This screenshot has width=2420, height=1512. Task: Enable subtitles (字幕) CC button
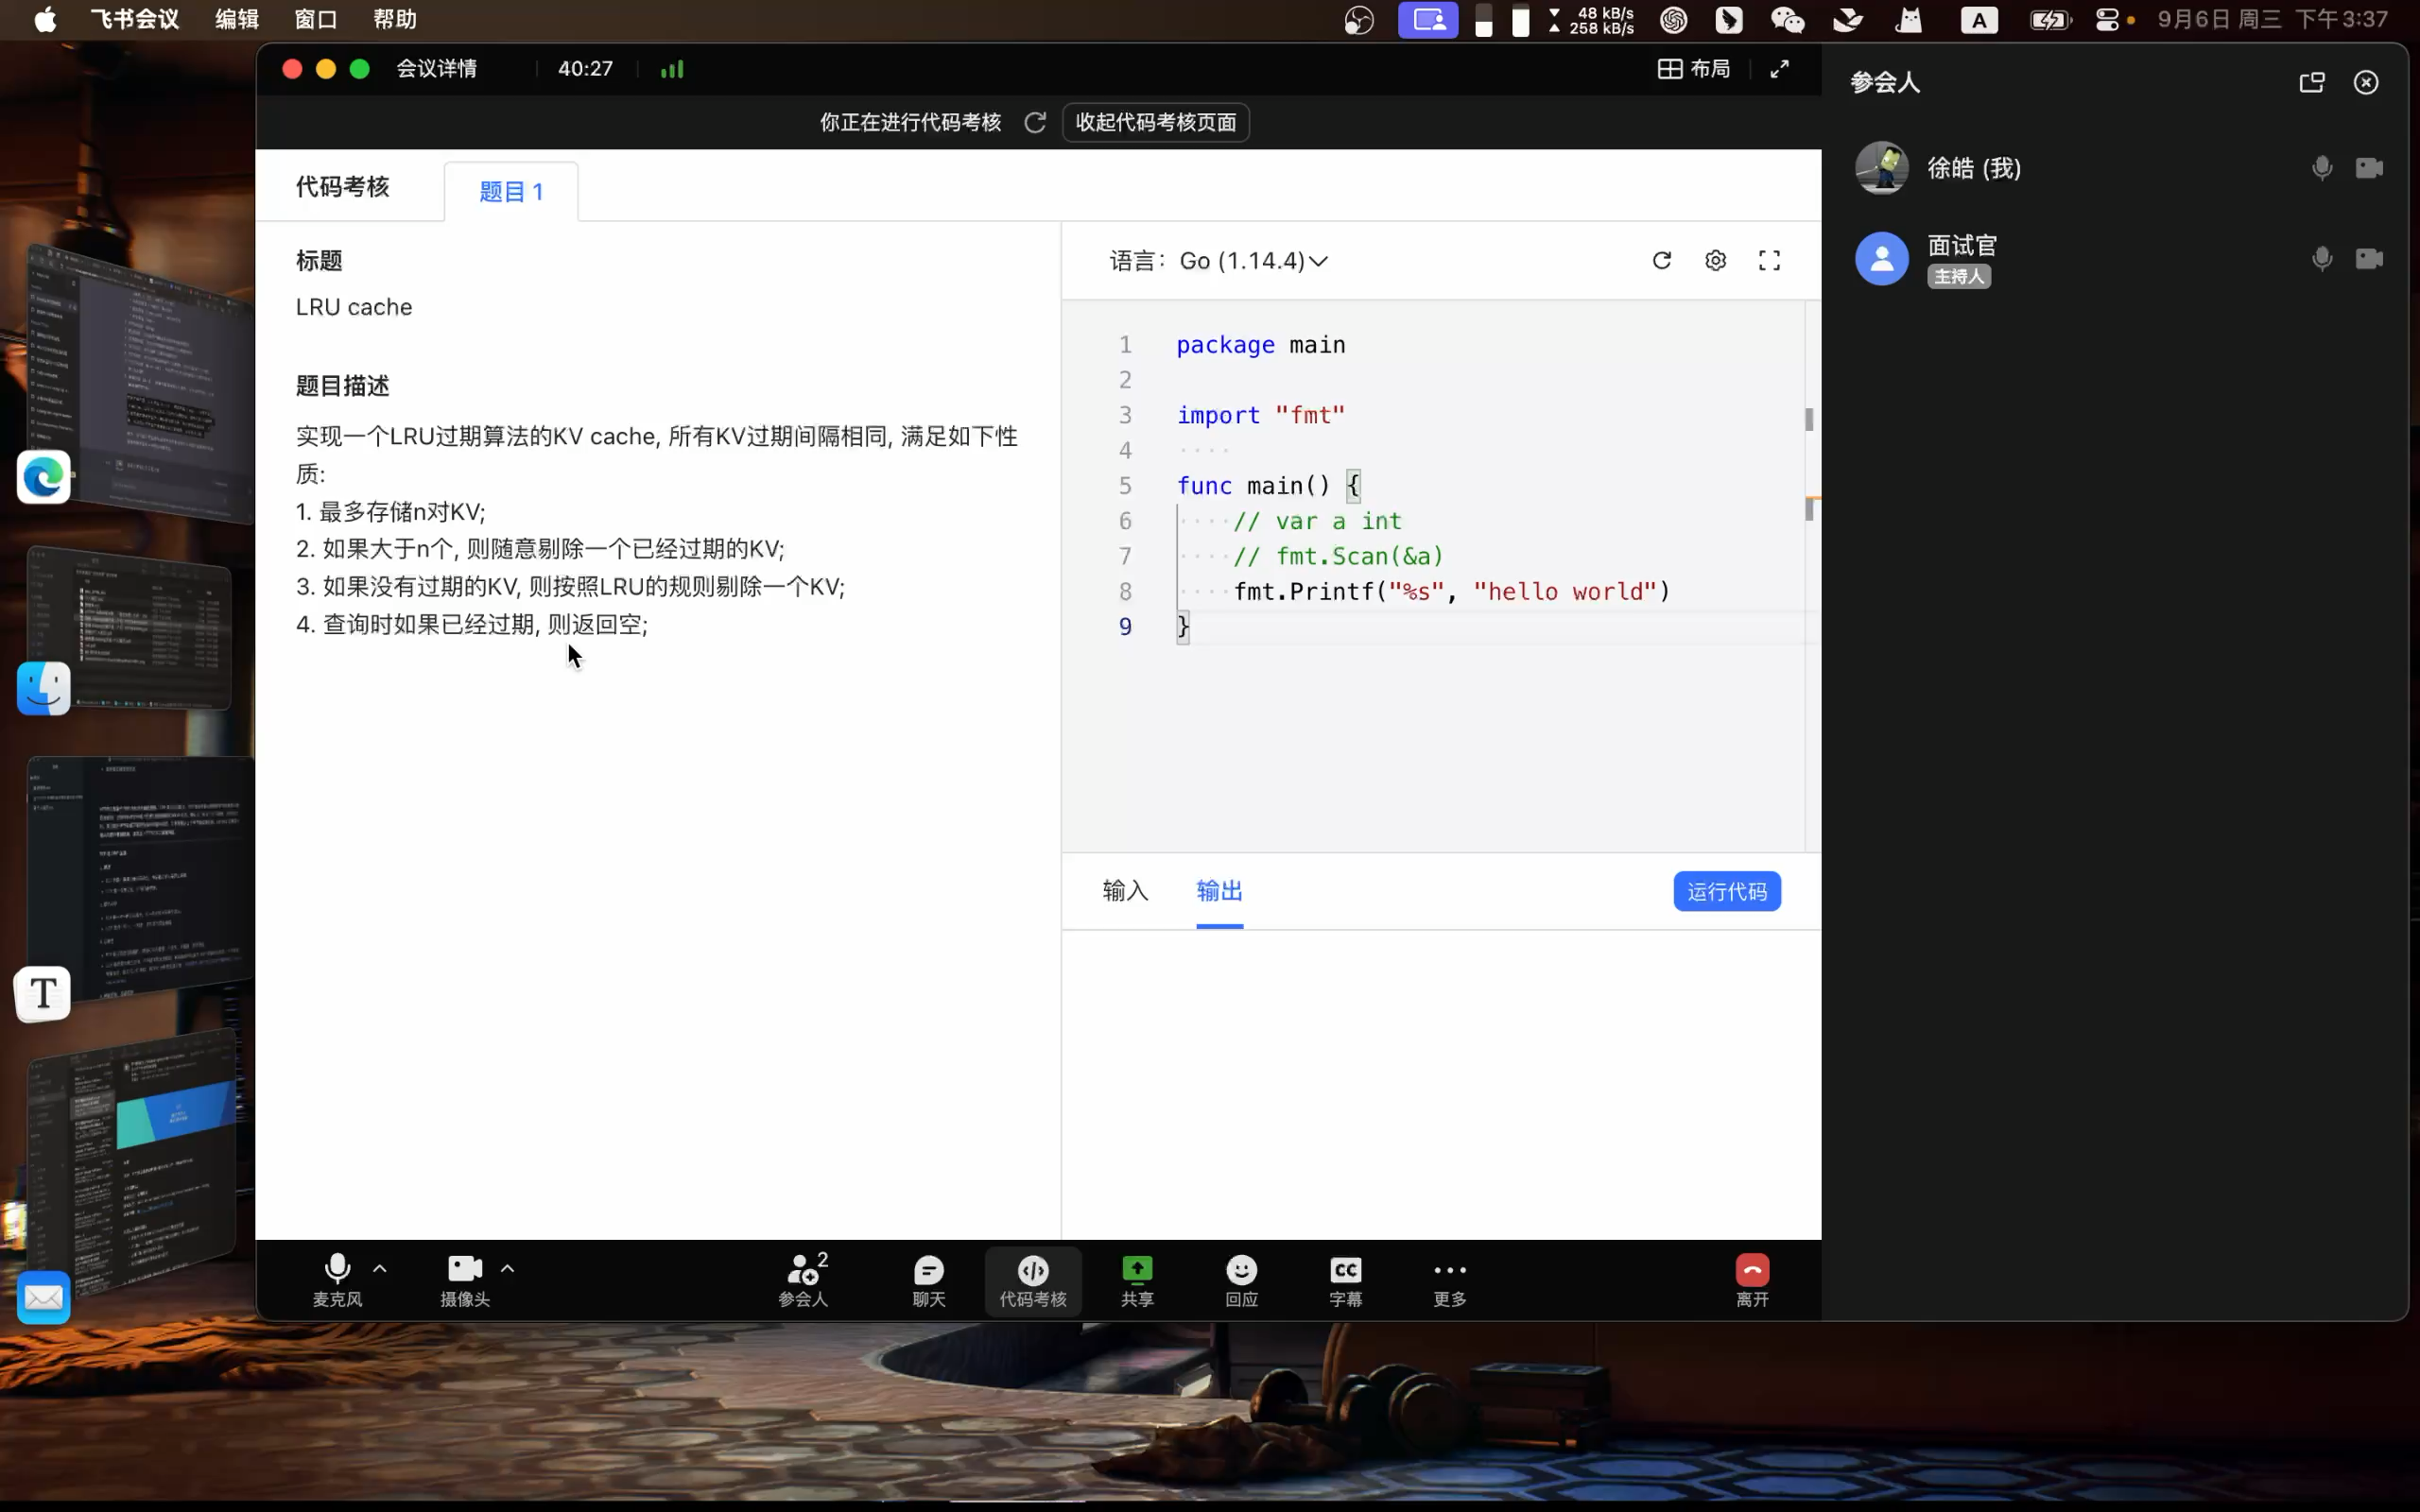pyautogui.click(x=1346, y=1280)
